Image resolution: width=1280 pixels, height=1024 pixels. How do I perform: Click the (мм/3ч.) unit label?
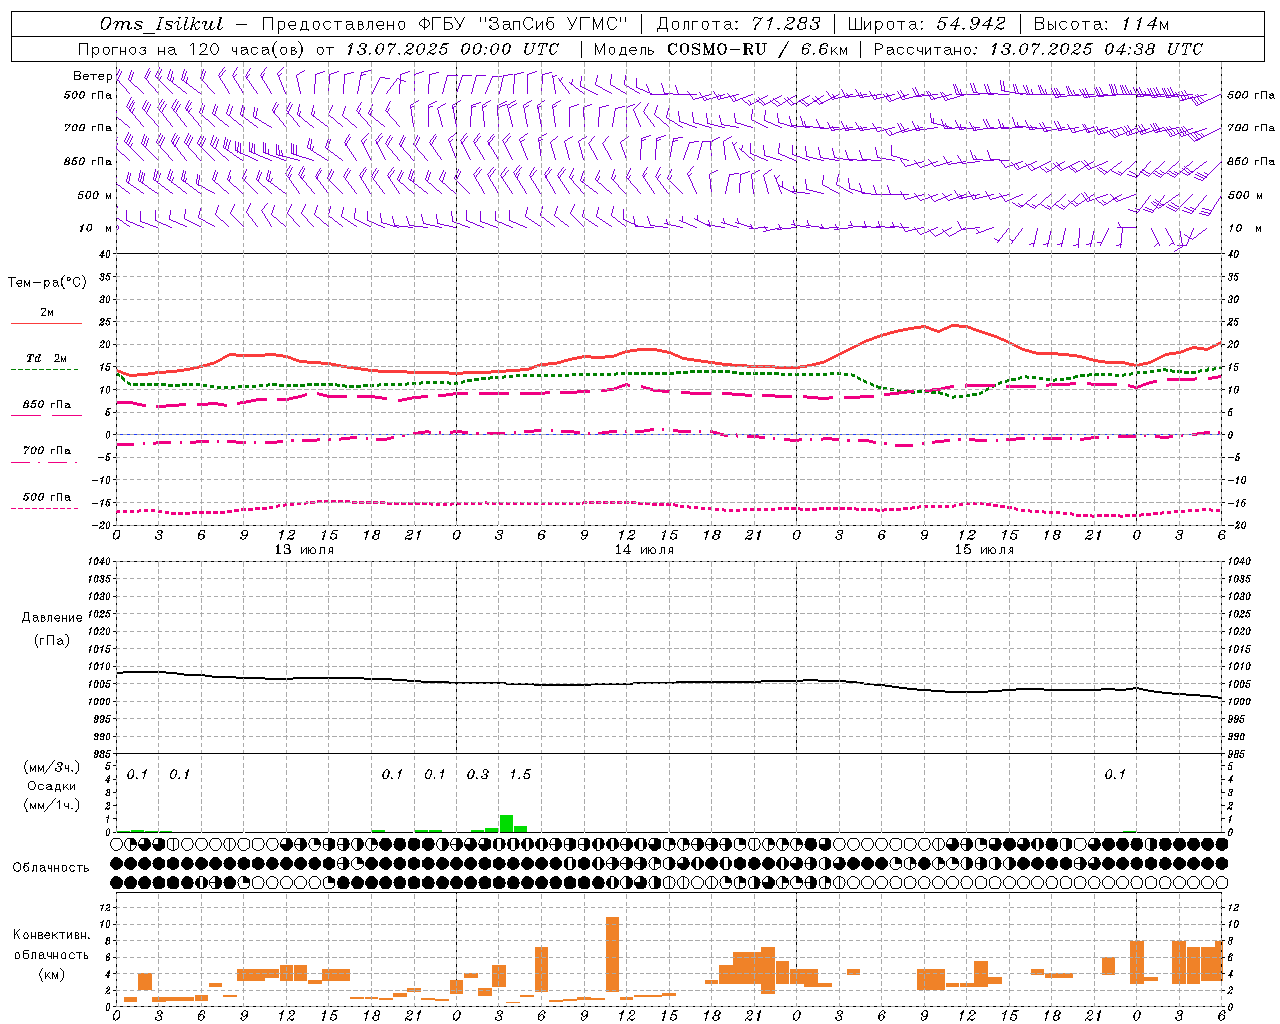point(52,767)
